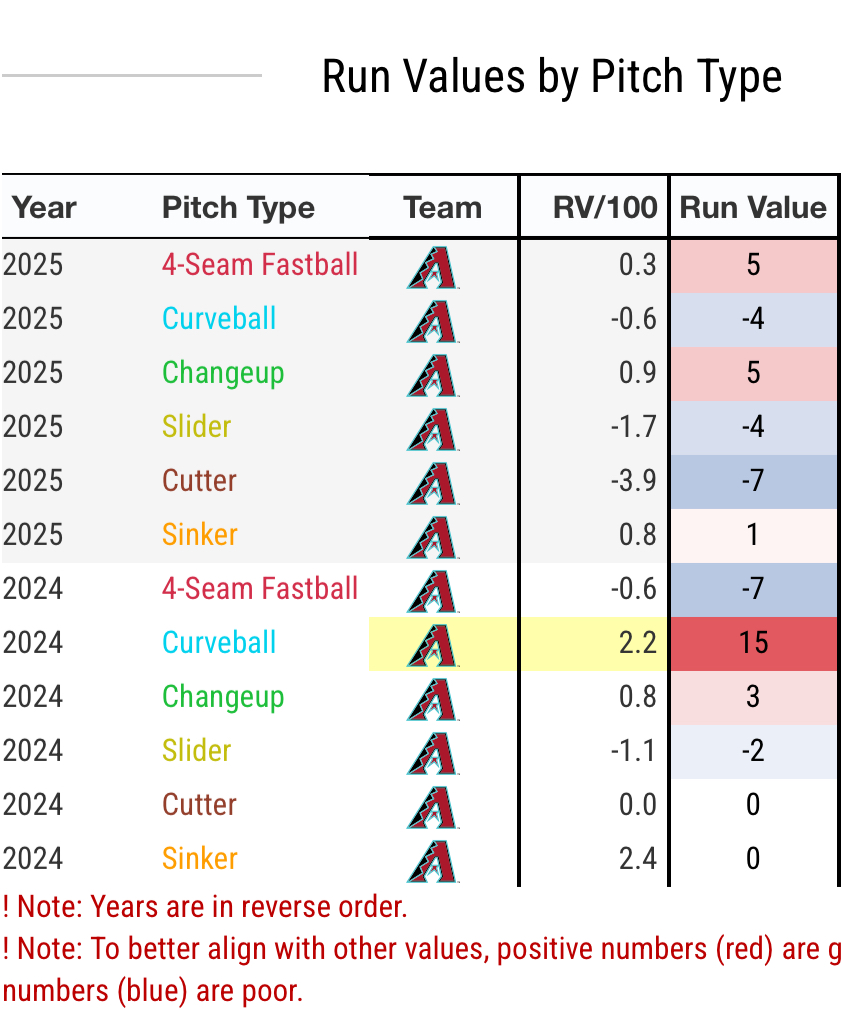Click the blue -7 Run Value cell for 2025 Cutter
841x1022 pixels.
[x=753, y=481]
